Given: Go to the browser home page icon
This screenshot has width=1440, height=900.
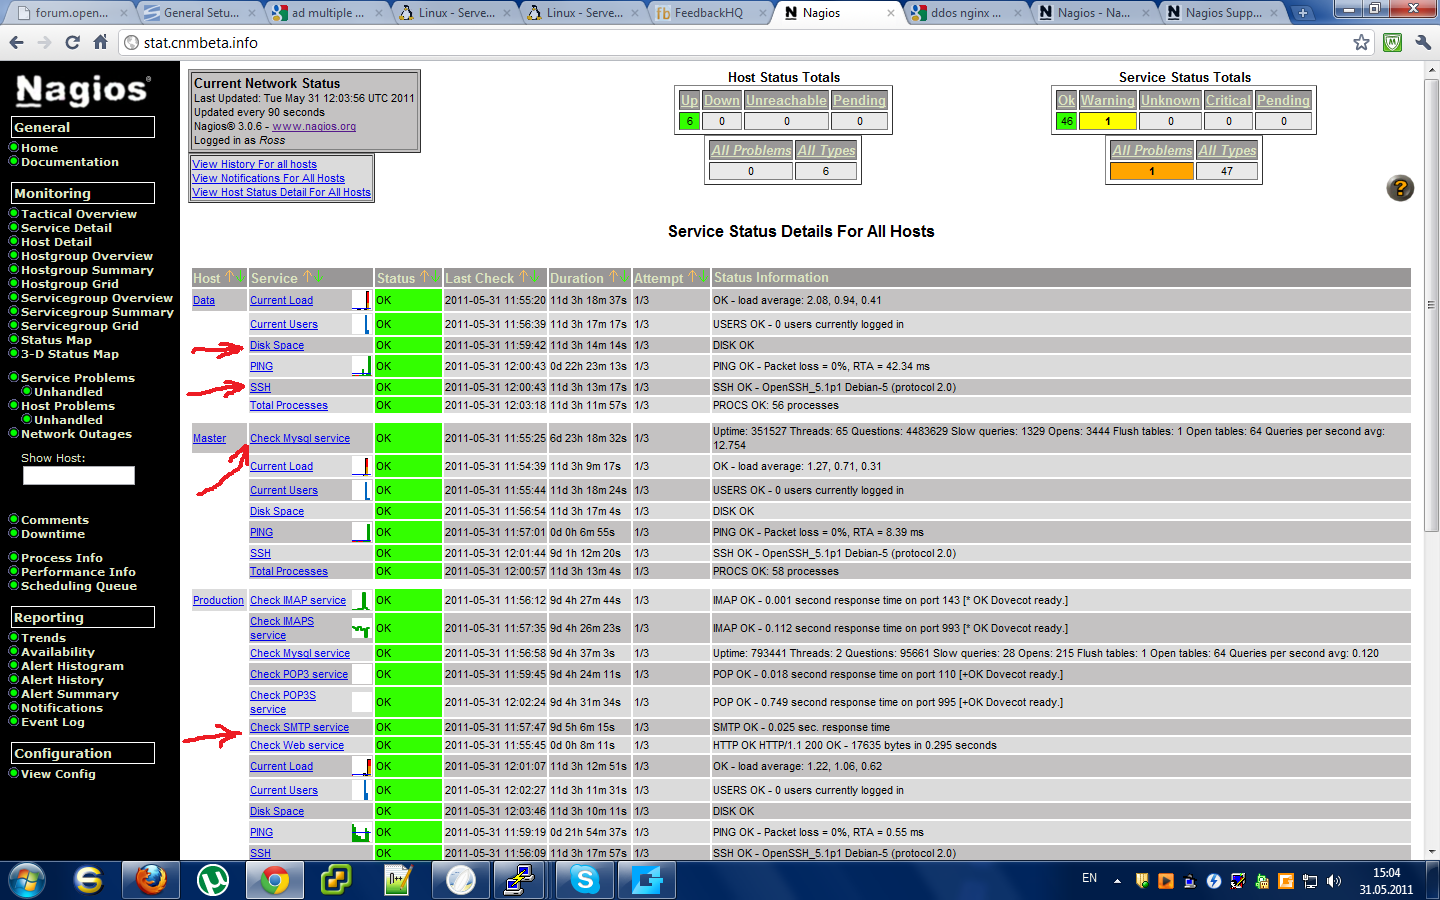Looking at the screenshot, I should click(100, 42).
